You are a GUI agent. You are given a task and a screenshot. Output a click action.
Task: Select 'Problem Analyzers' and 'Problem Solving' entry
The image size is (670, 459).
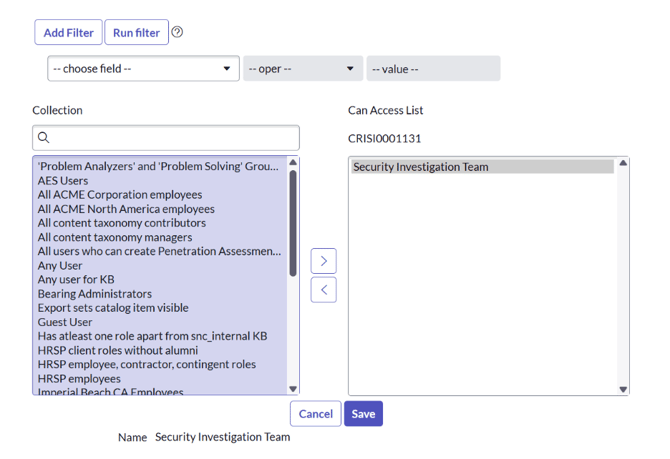pos(158,166)
